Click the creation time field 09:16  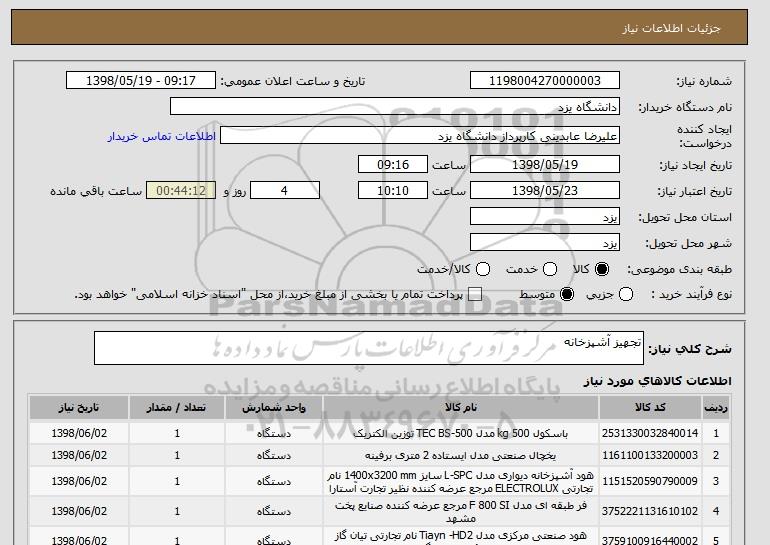tap(393, 164)
